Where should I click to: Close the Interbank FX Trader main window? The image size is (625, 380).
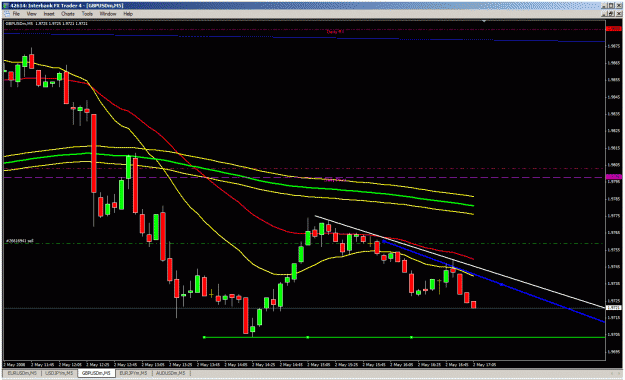(x=619, y=6)
